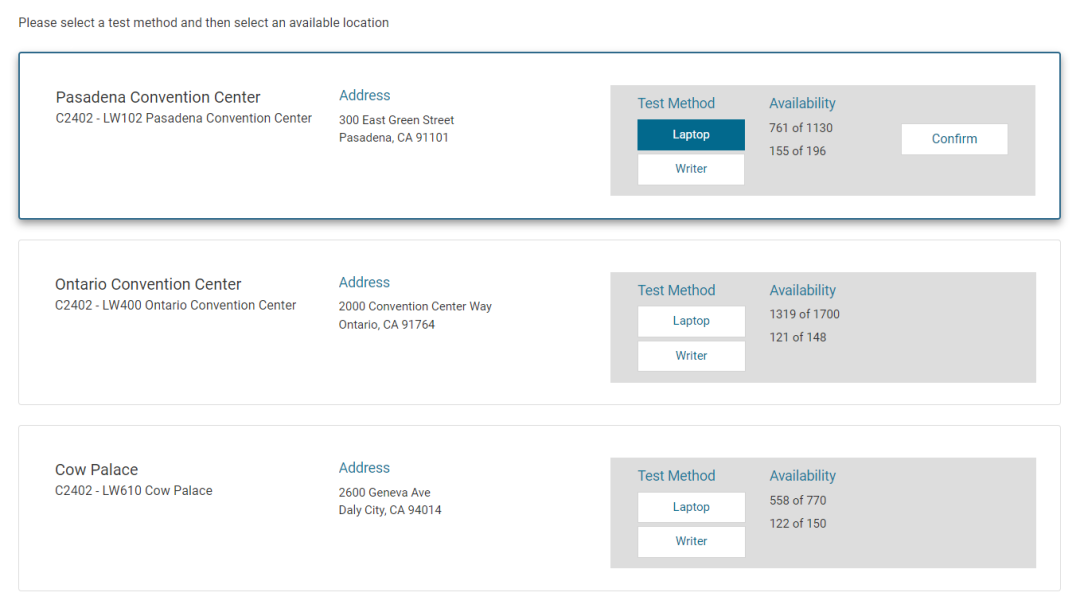The image size is (1080, 612).
Task: Pick Laptop test method for Cow Palace
Action: (691, 507)
